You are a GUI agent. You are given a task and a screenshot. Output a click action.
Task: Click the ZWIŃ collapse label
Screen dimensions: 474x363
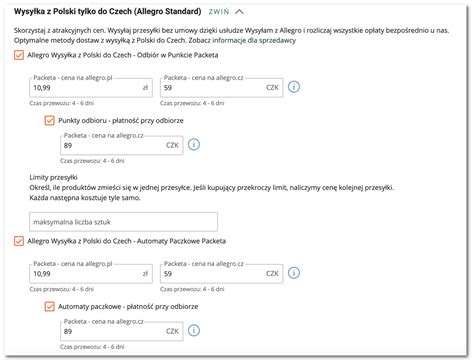[x=219, y=12]
